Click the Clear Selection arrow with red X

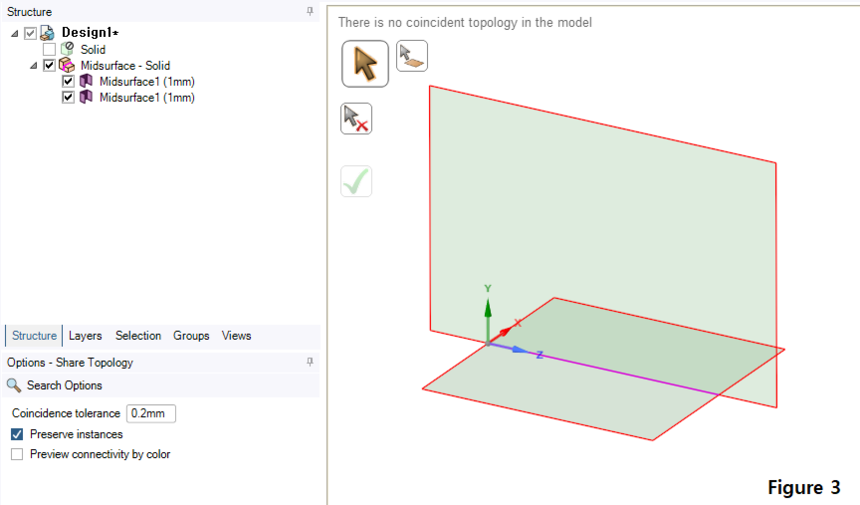[356, 118]
